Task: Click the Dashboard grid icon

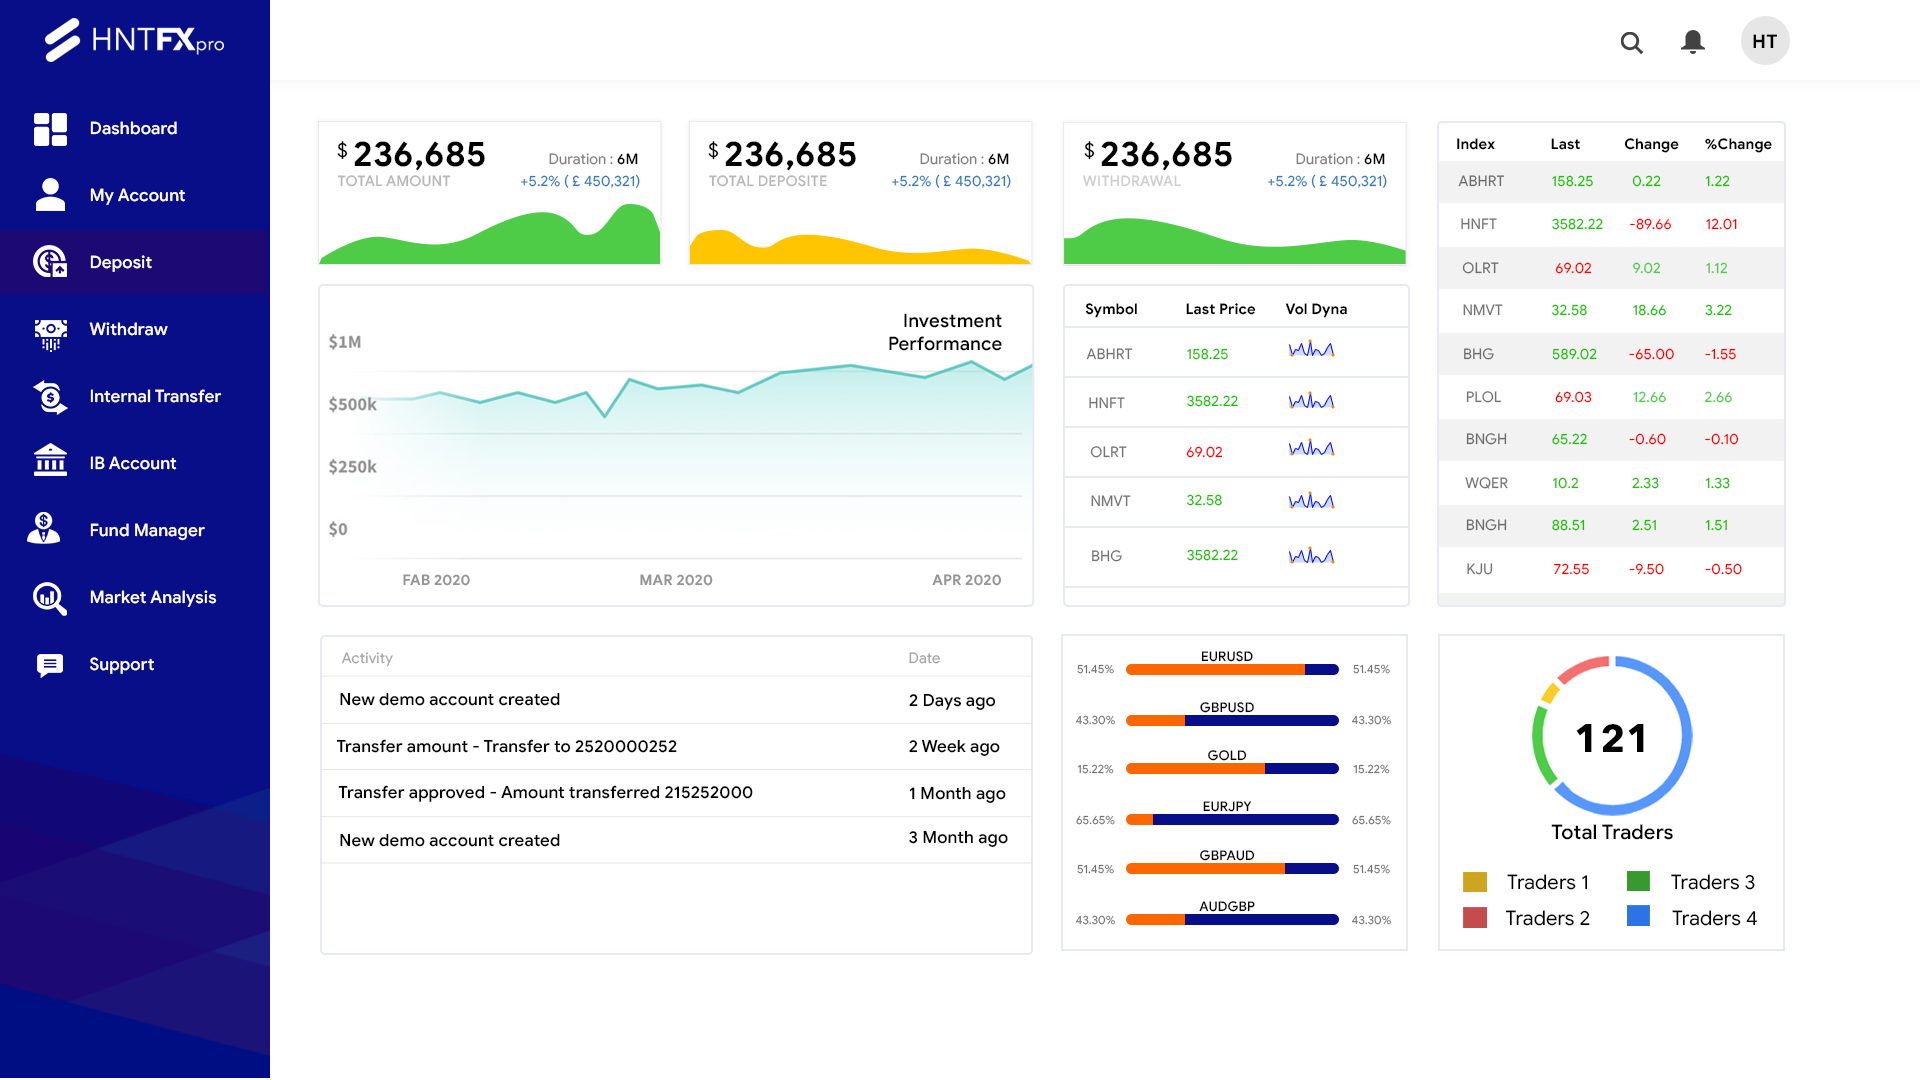Action: (50, 129)
